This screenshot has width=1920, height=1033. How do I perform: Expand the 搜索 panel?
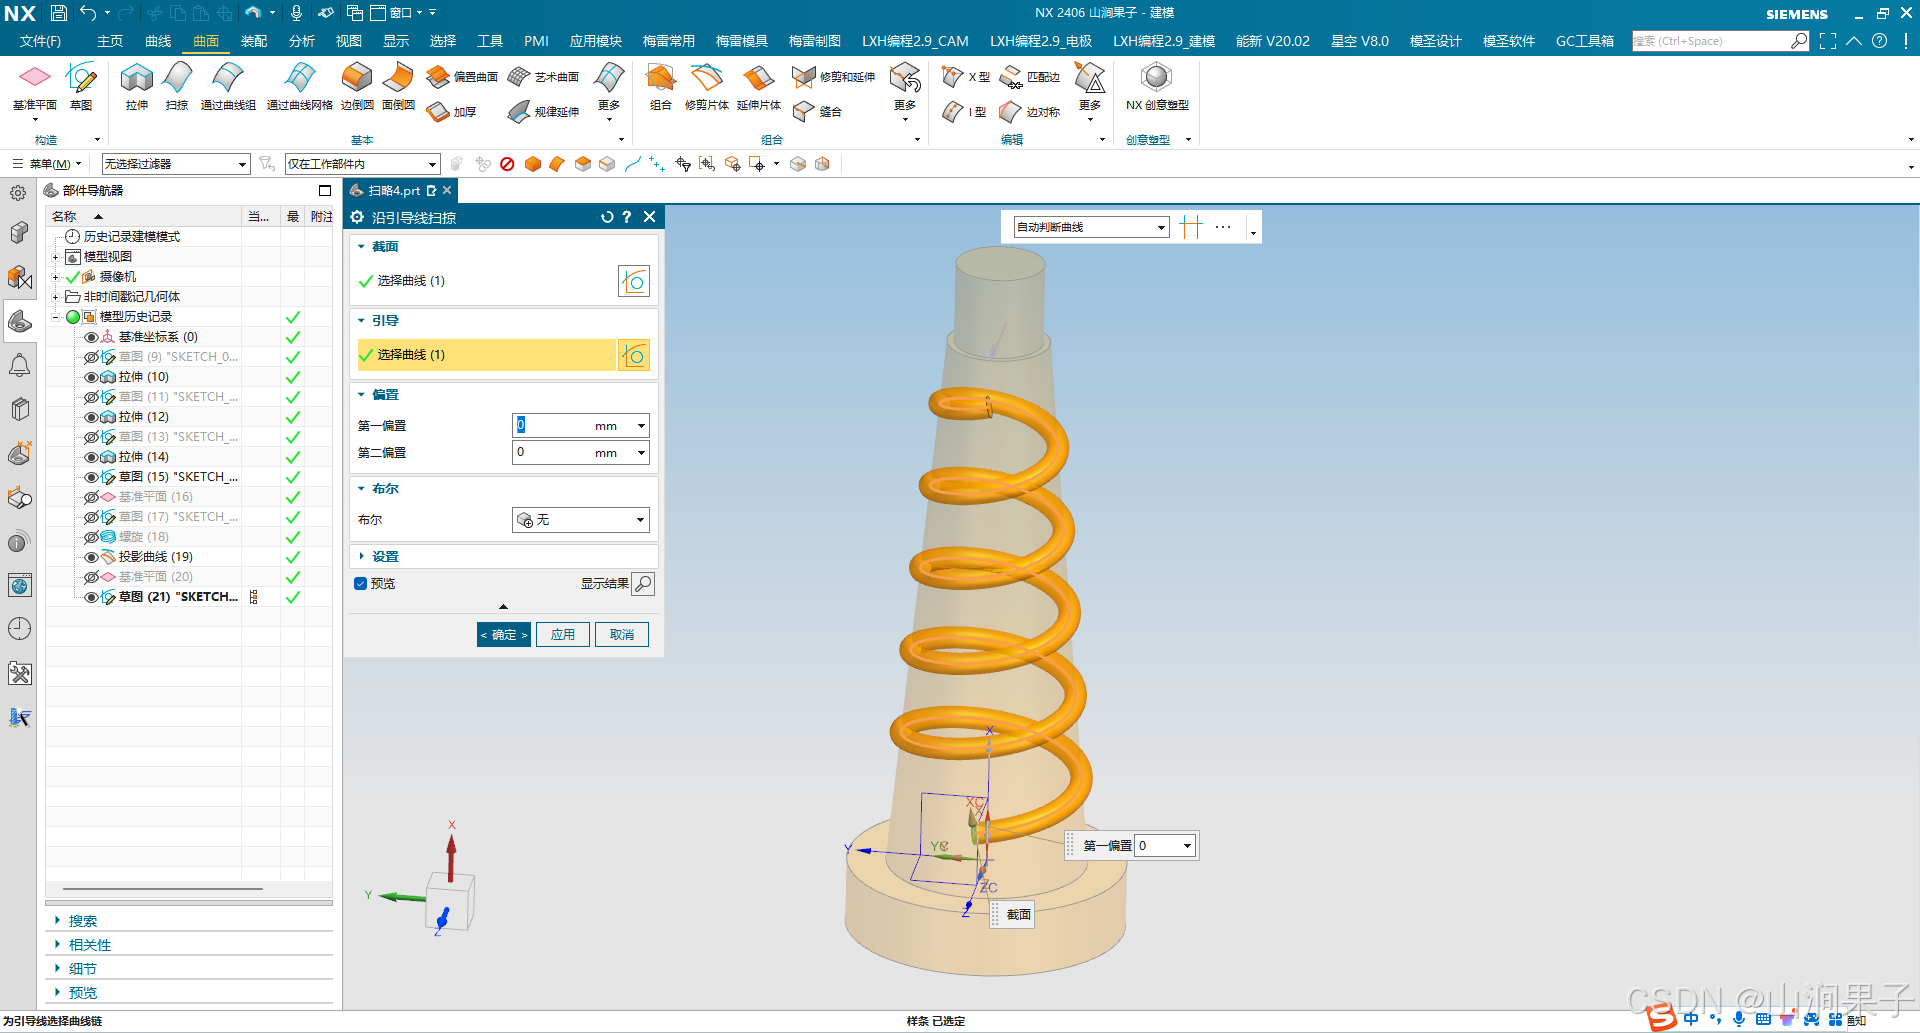pyautogui.click(x=82, y=921)
